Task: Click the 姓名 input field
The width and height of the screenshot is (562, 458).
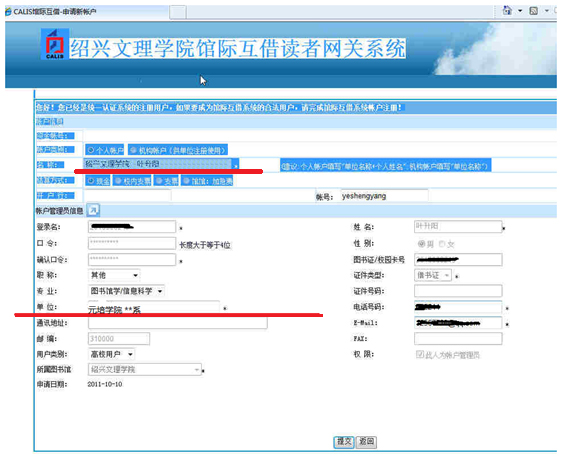Action: [458, 226]
